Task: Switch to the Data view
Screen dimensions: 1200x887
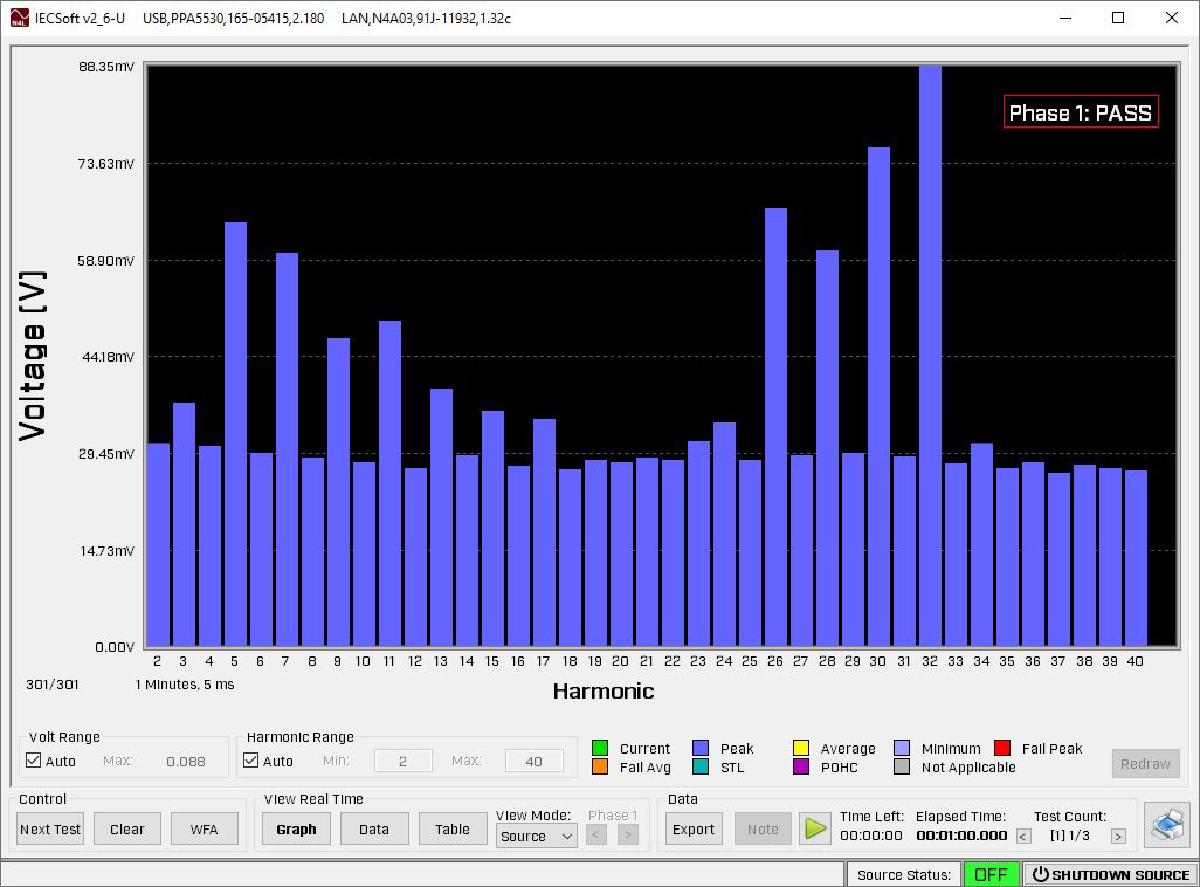Action: (374, 828)
